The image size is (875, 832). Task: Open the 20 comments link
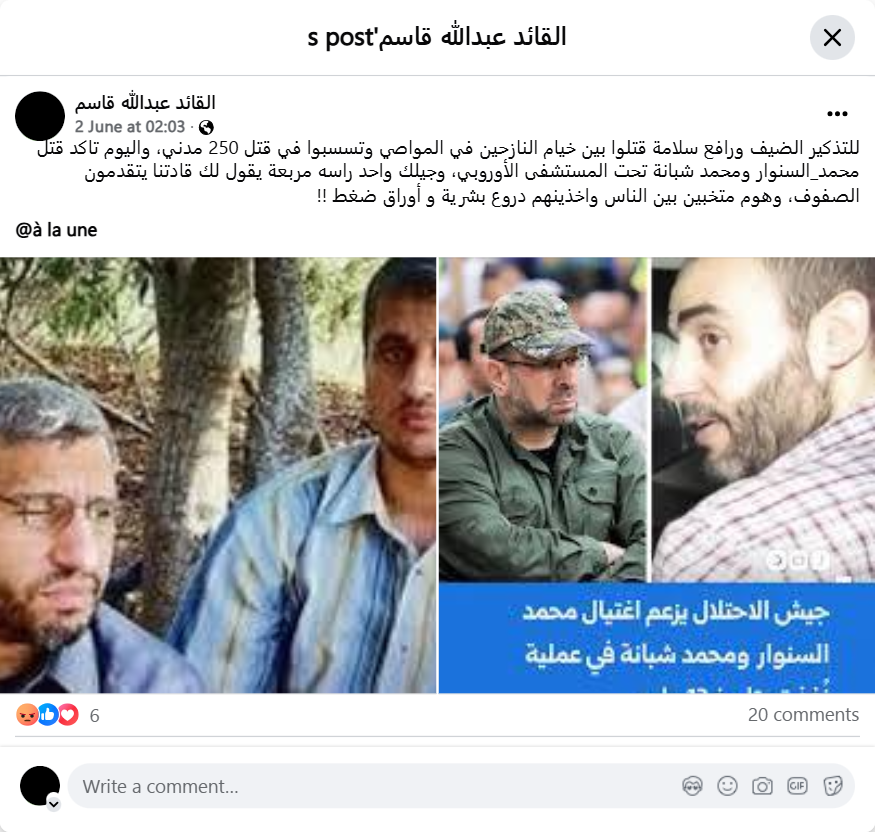(803, 714)
